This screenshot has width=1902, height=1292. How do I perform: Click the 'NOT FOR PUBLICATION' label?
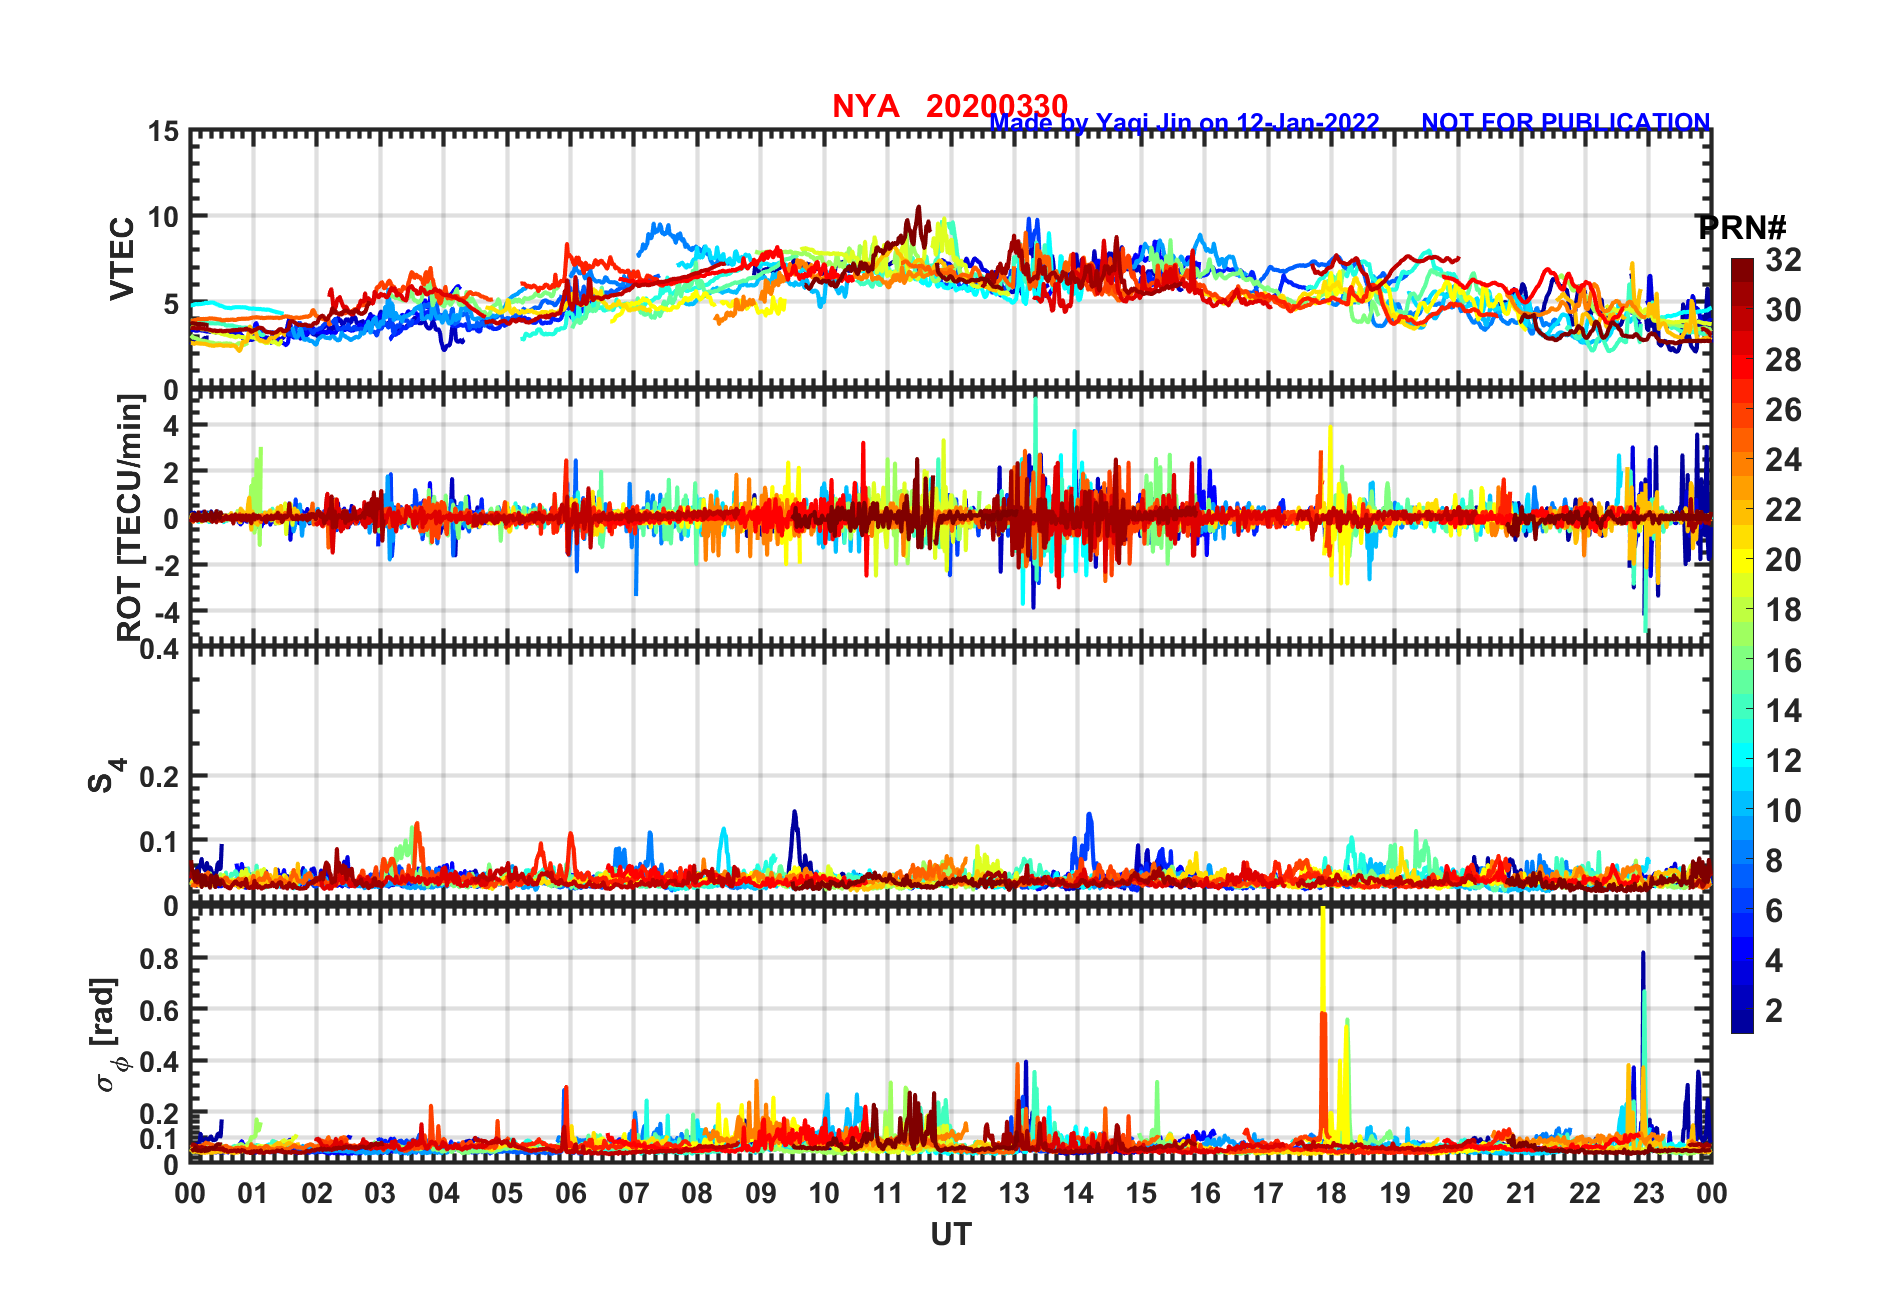tap(1566, 122)
